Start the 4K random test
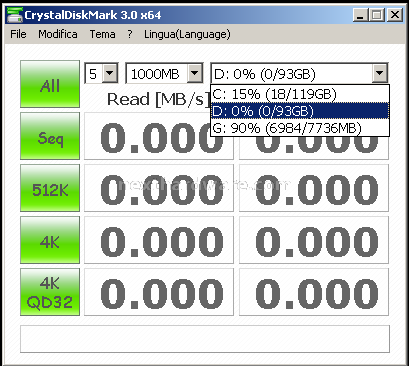409x366 pixels. tap(50, 240)
